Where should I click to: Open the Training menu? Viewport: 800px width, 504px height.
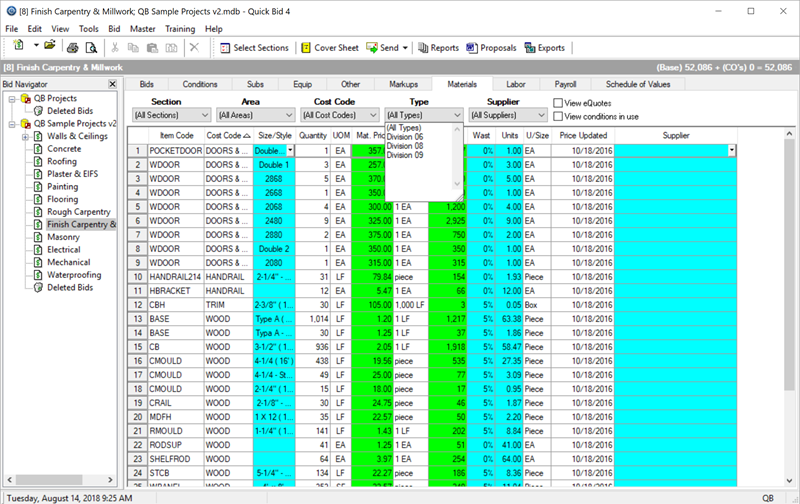coord(180,29)
